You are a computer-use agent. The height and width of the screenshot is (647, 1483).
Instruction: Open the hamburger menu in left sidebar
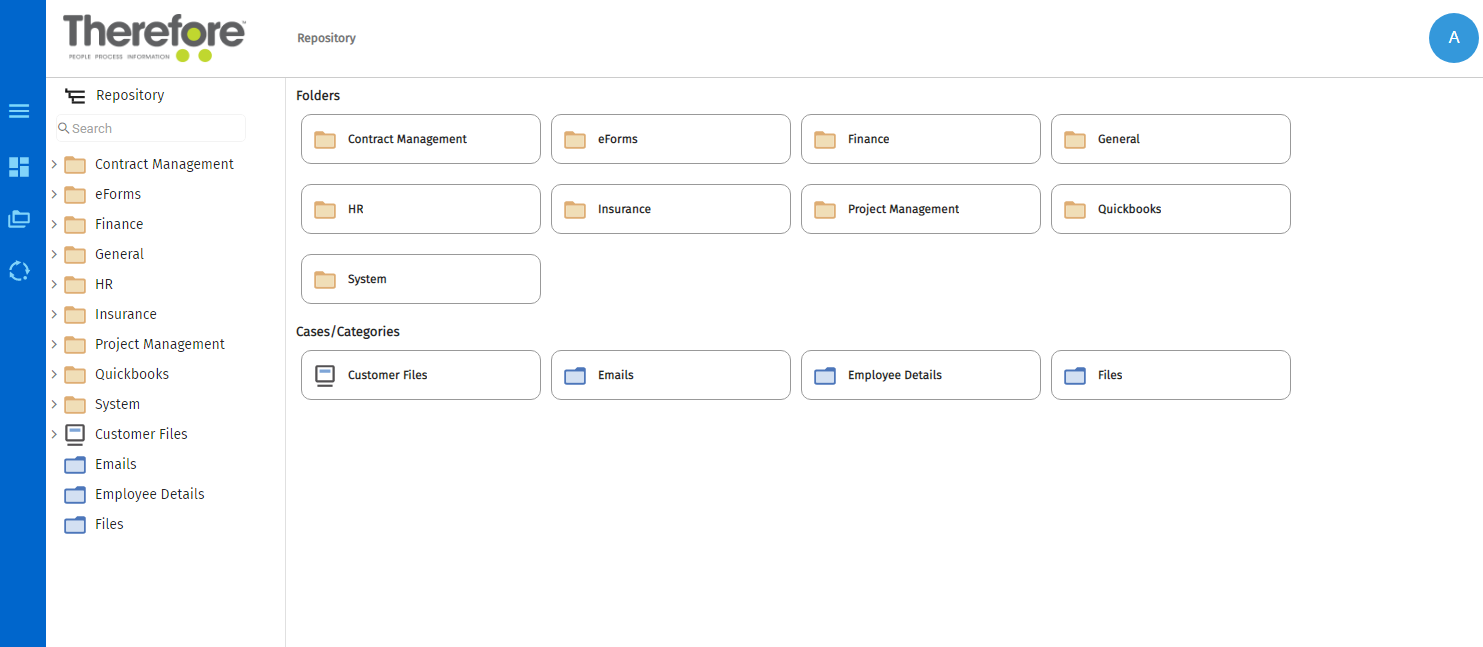pyautogui.click(x=19, y=111)
